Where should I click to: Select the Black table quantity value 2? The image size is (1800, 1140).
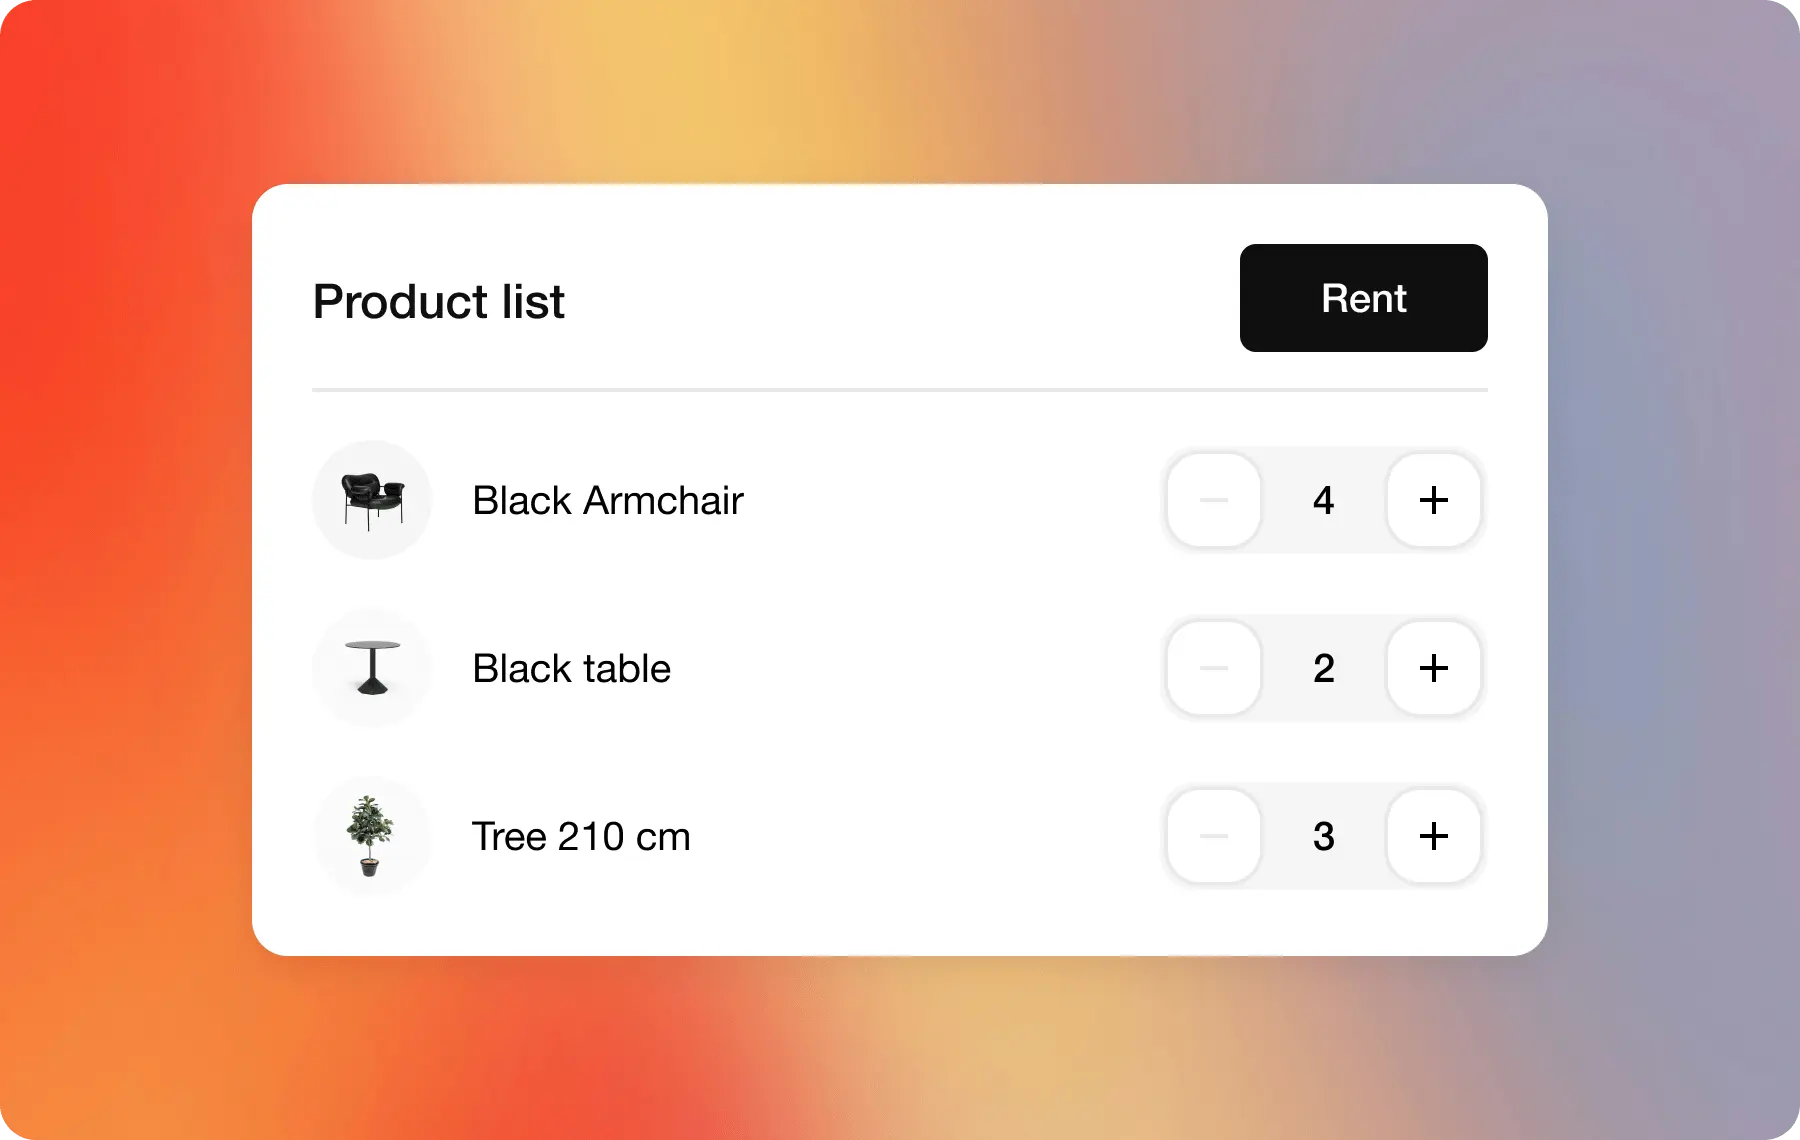click(1323, 668)
